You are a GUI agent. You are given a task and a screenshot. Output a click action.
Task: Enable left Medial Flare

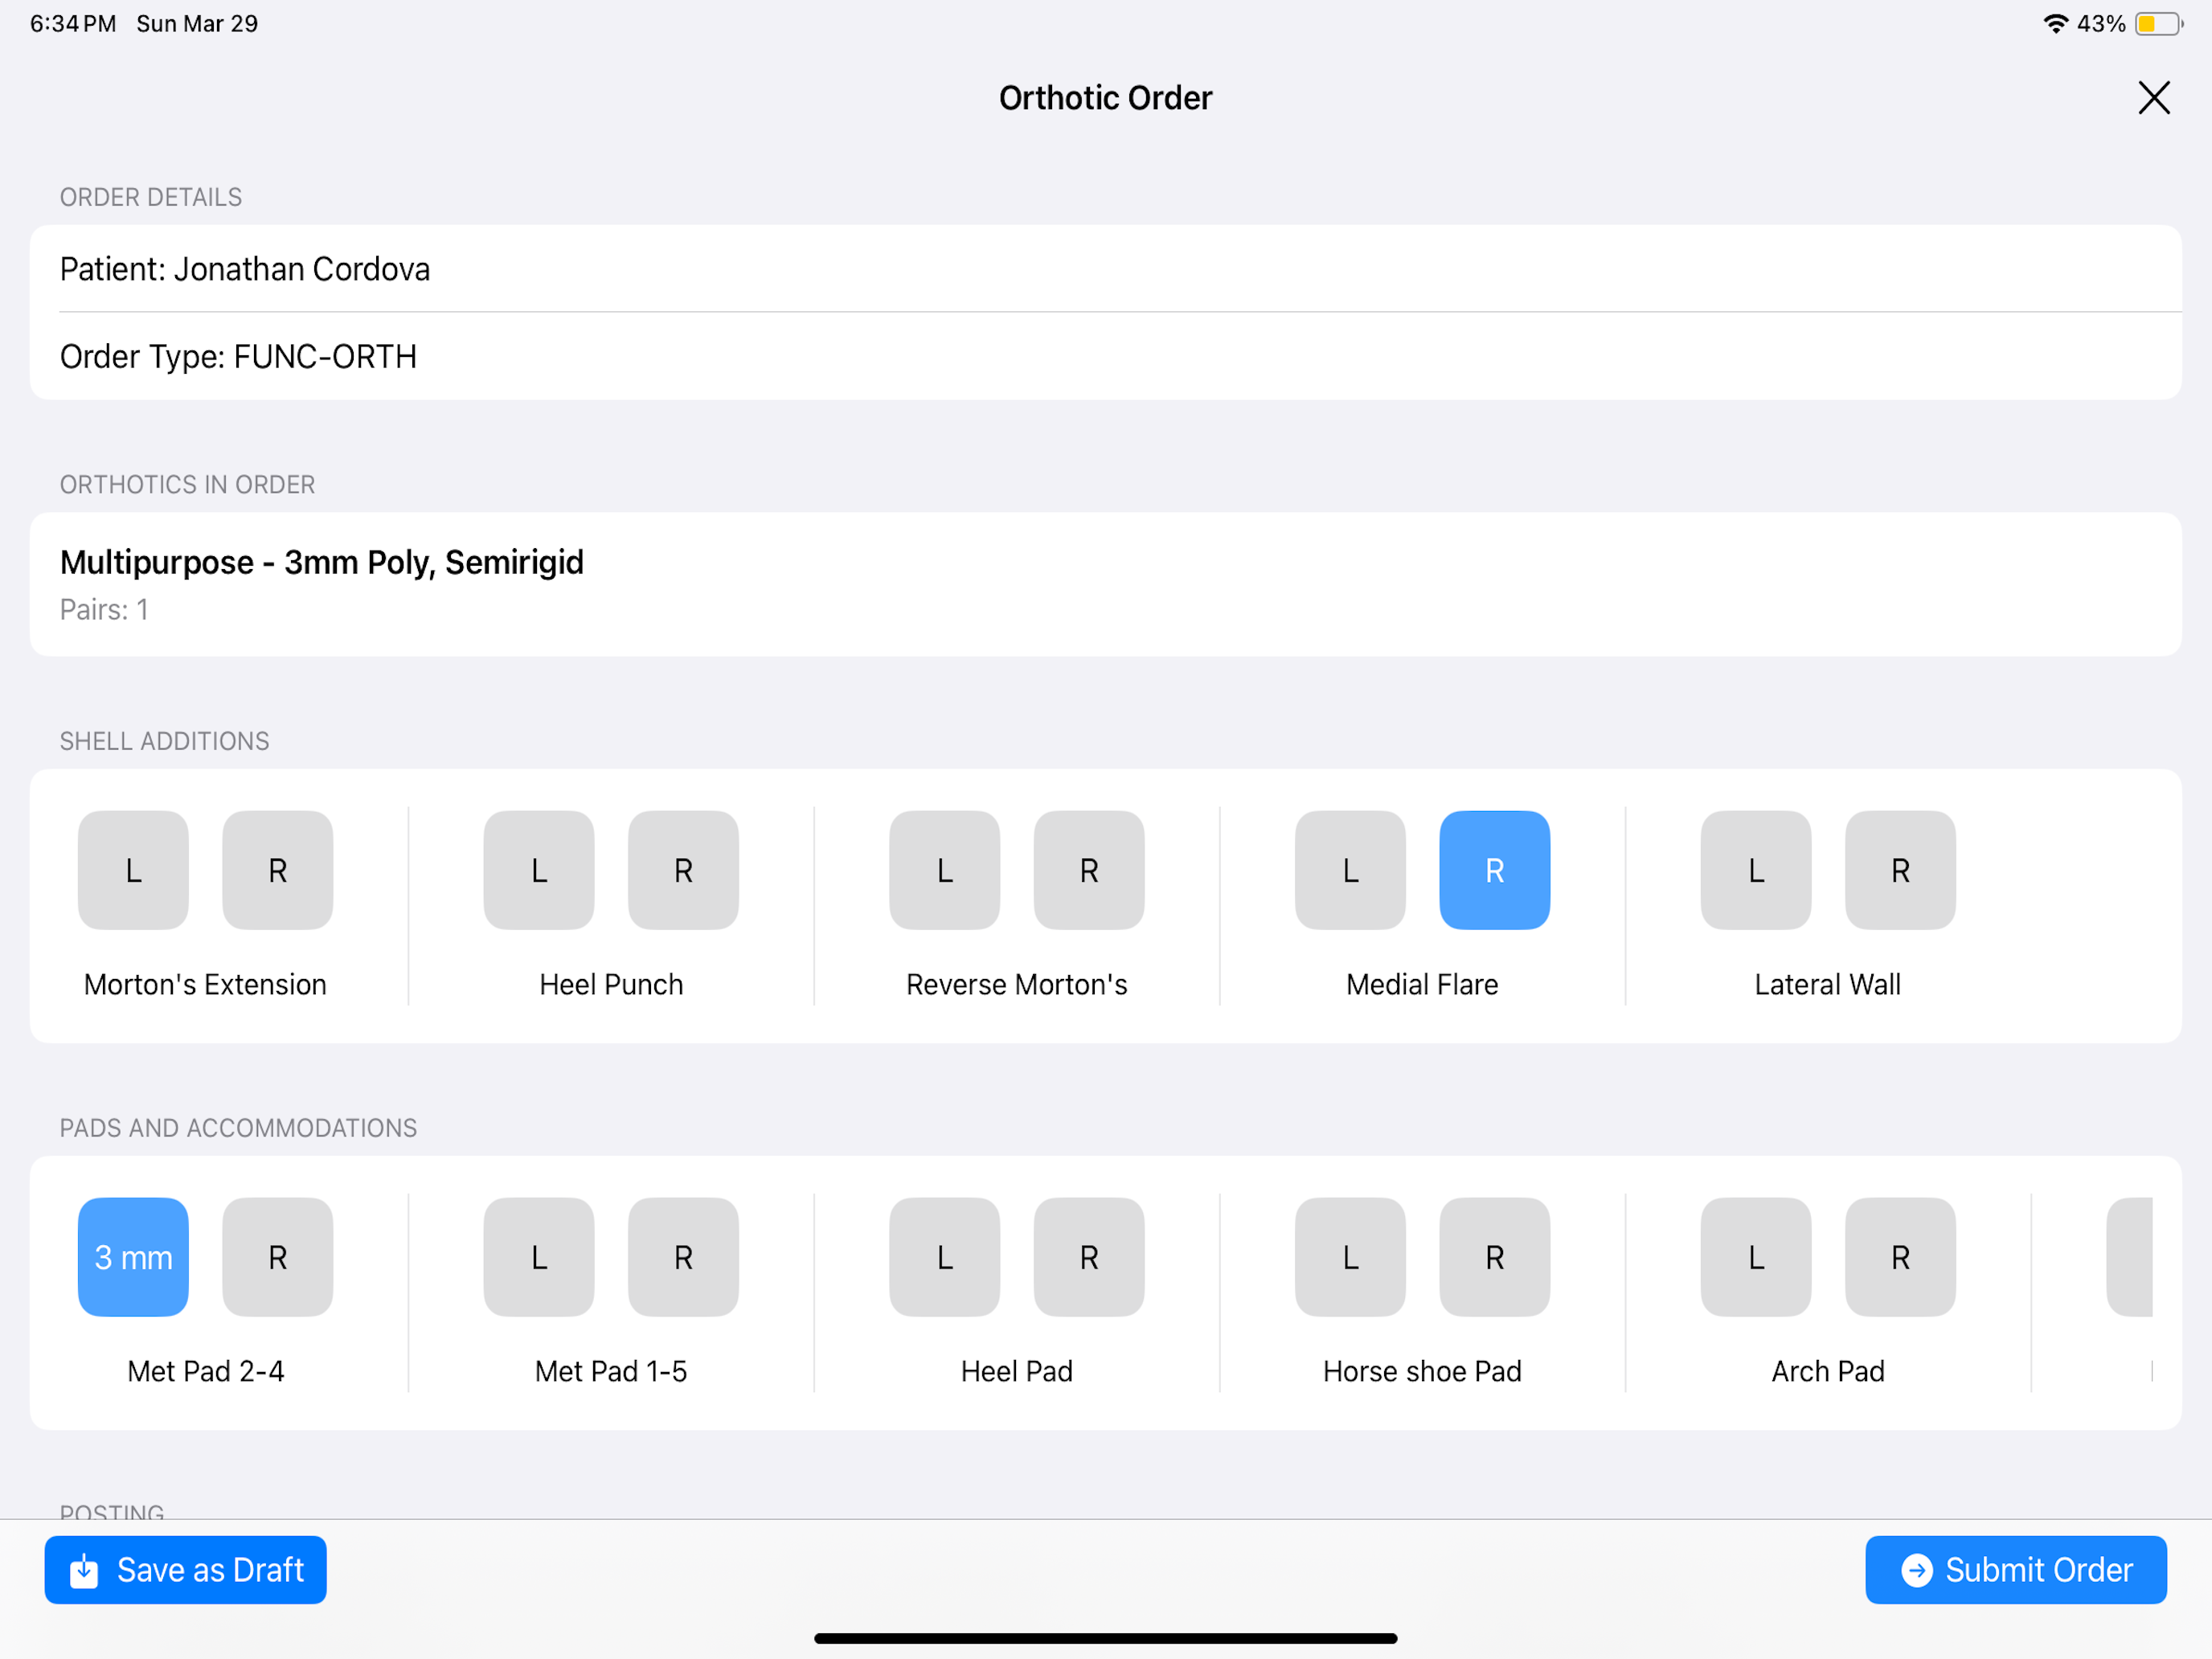pyautogui.click(x=1350, y=870)
